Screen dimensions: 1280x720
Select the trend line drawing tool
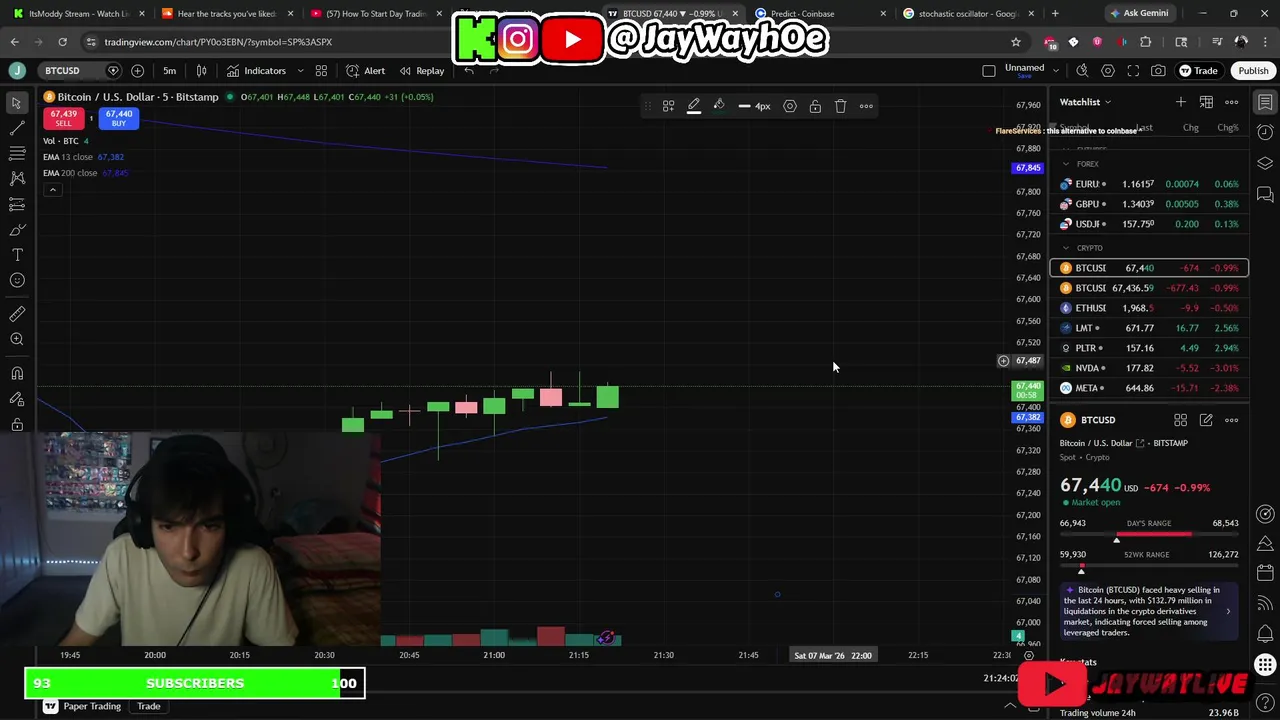[x=17, y=128]
